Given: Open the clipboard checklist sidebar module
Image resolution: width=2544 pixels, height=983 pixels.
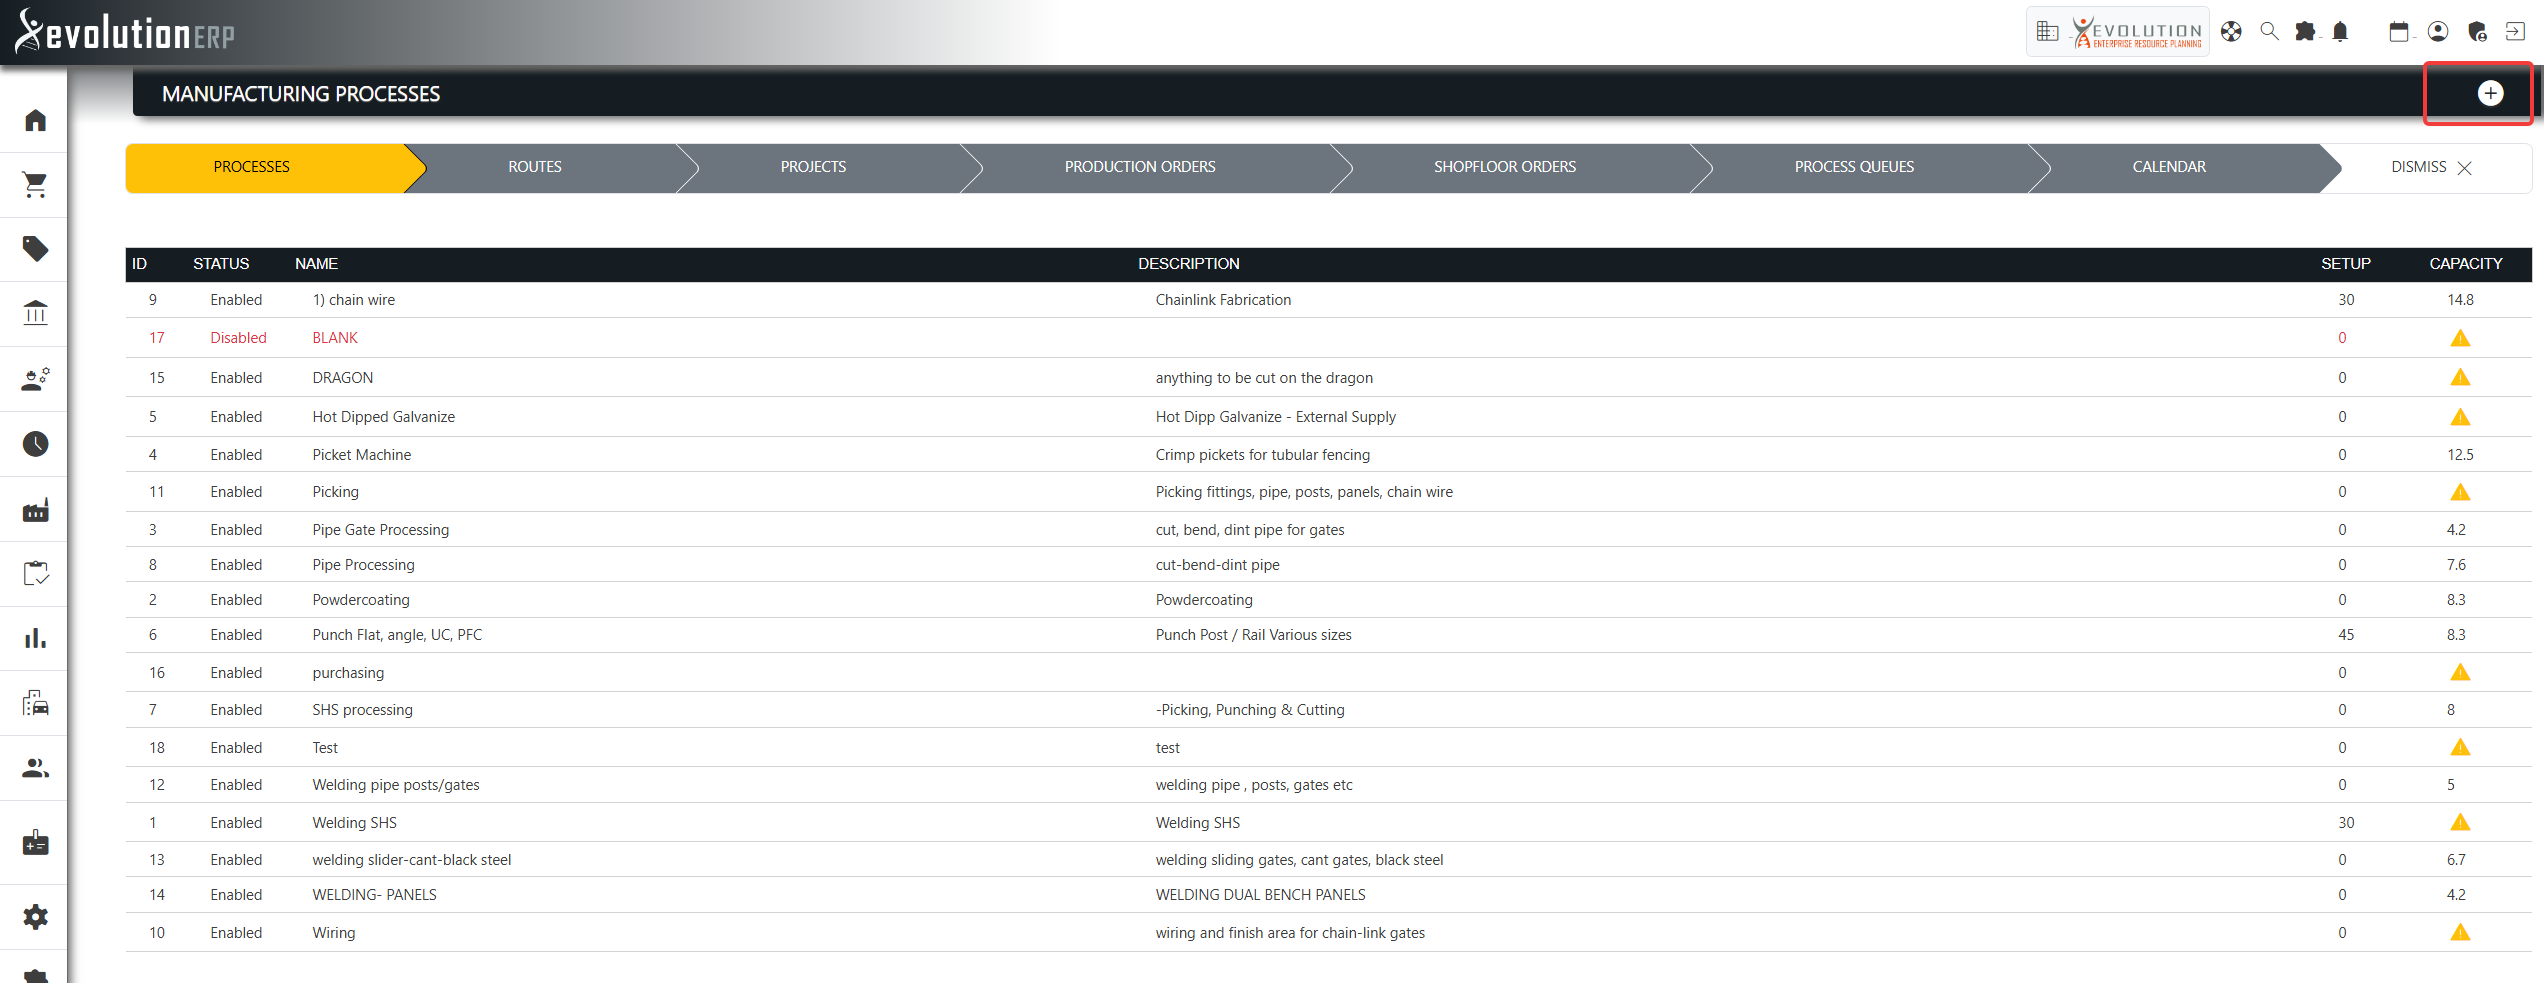Looking at the screenshot, I should point(36,573).
